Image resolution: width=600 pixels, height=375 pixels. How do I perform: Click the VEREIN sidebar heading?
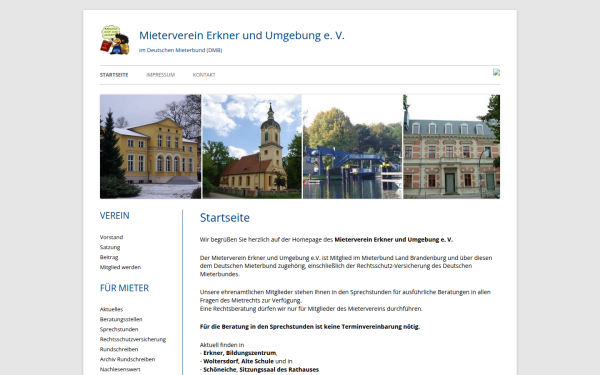pos(114,216)
